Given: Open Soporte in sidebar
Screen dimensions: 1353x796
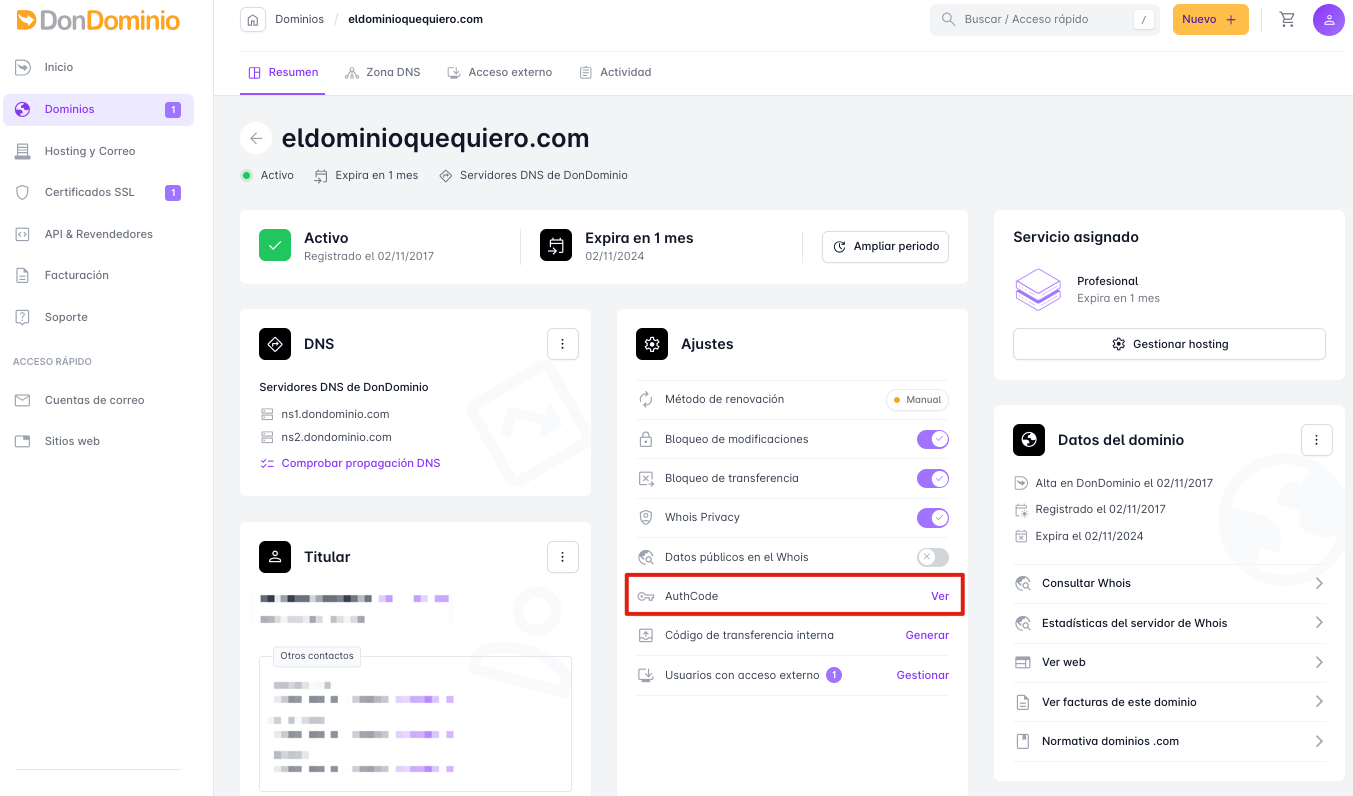Looking at the screenshot, I should 98,317.
